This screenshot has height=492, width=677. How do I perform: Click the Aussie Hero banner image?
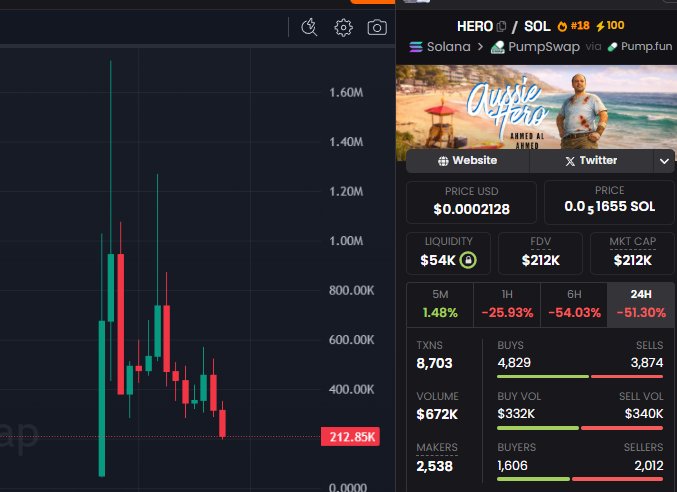point(536,107)
